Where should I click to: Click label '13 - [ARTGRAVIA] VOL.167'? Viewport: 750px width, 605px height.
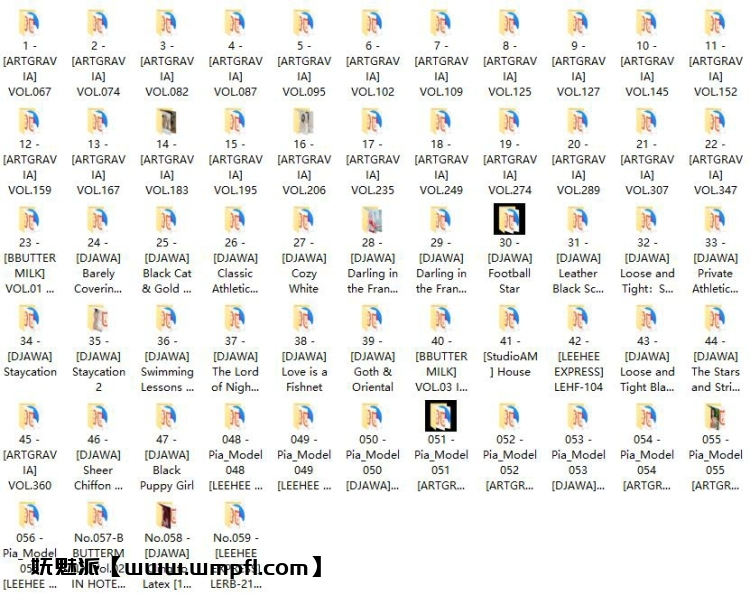pyautogui.click(x=98, y=167)
